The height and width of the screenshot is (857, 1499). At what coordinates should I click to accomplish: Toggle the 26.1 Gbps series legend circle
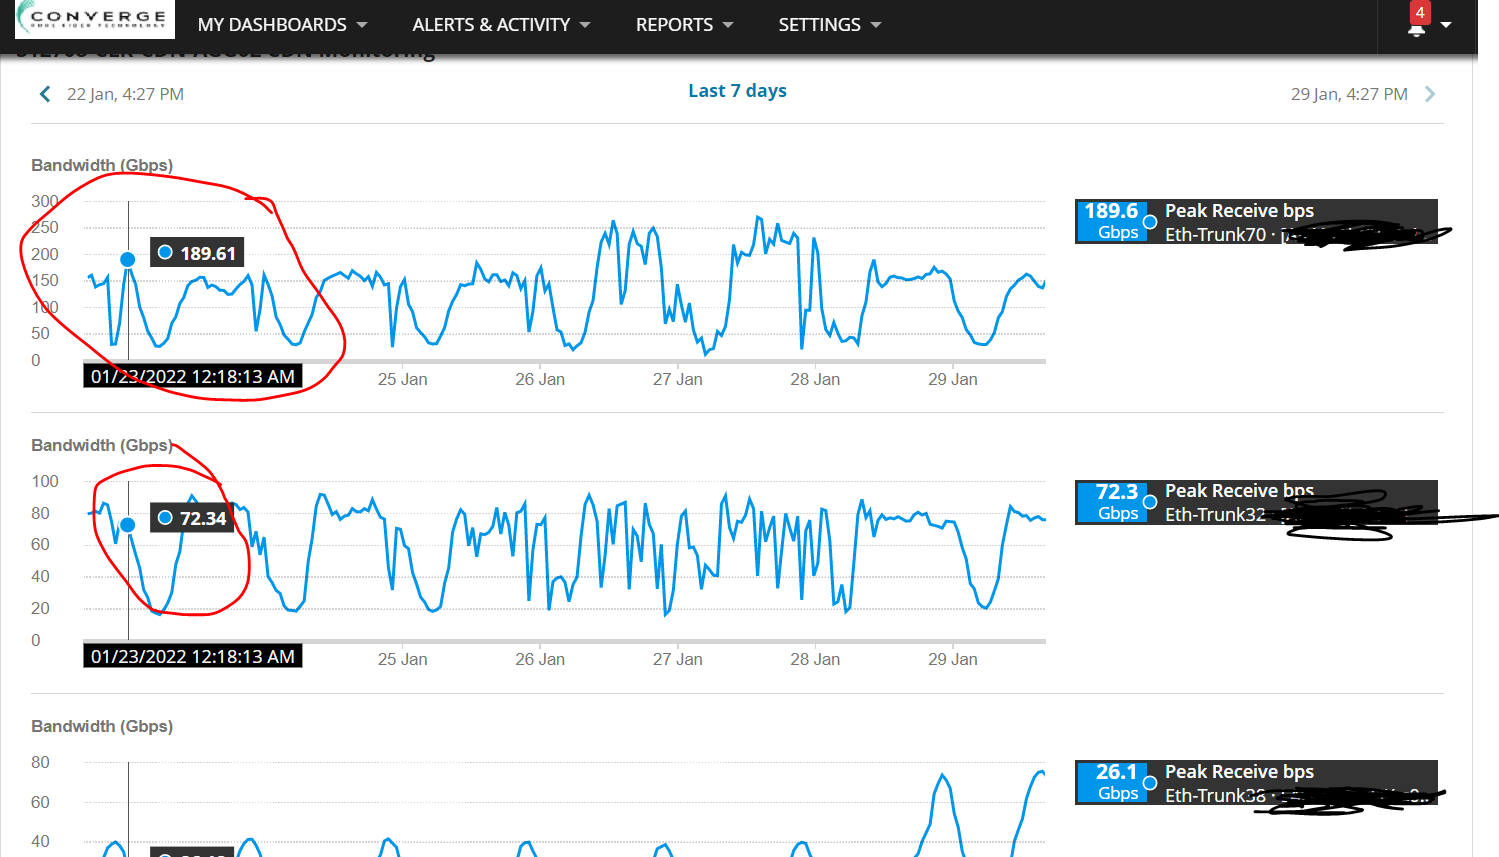(1150, 783)
